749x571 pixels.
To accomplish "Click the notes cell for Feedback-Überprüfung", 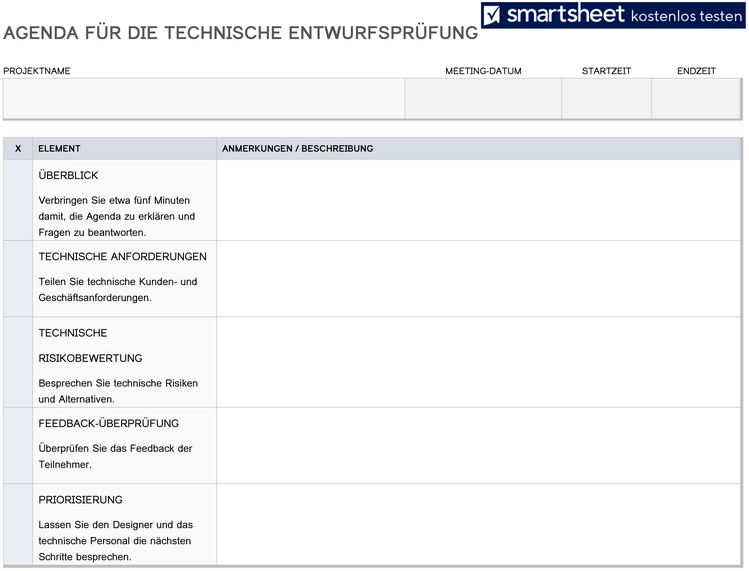I will 479,445.
